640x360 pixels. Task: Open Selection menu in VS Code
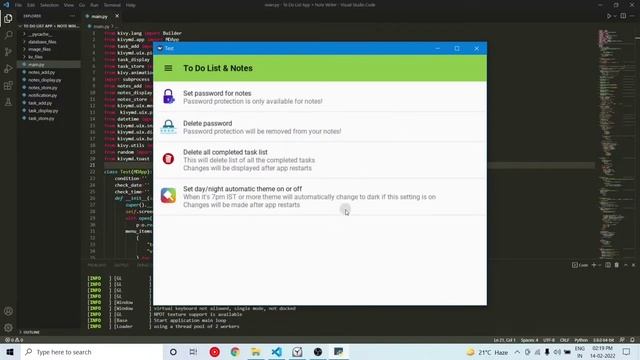[49, 5]
